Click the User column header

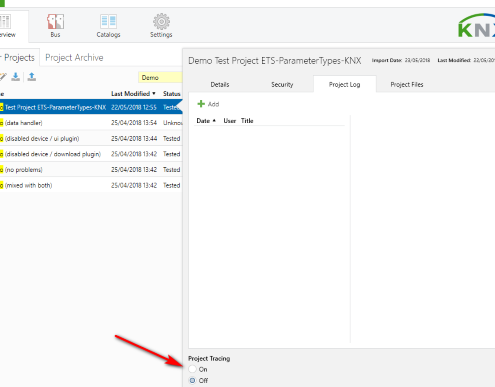(x=230, y=121)
